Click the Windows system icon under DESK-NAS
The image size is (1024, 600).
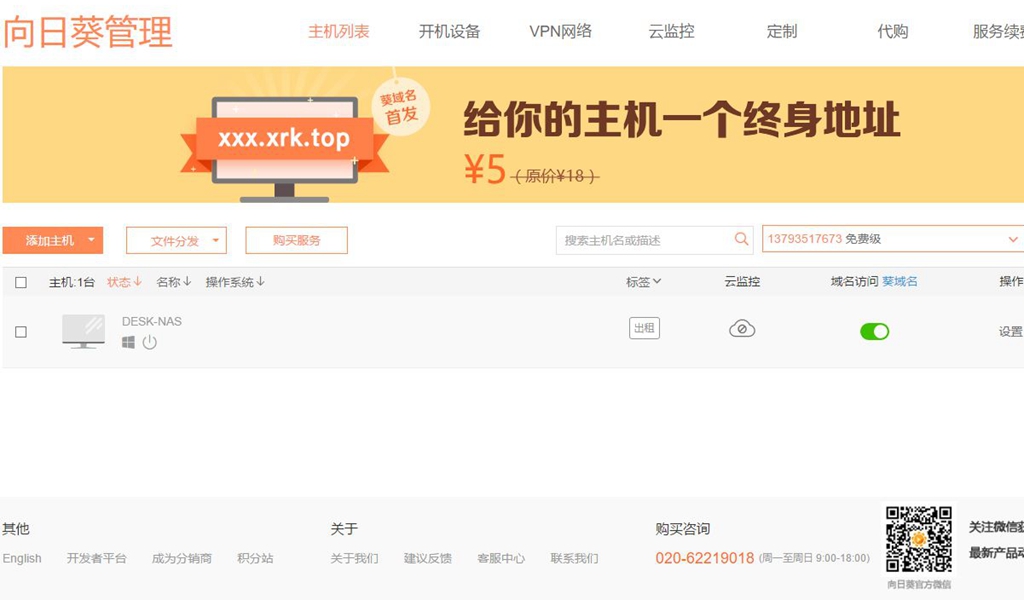tap(127, 343)
